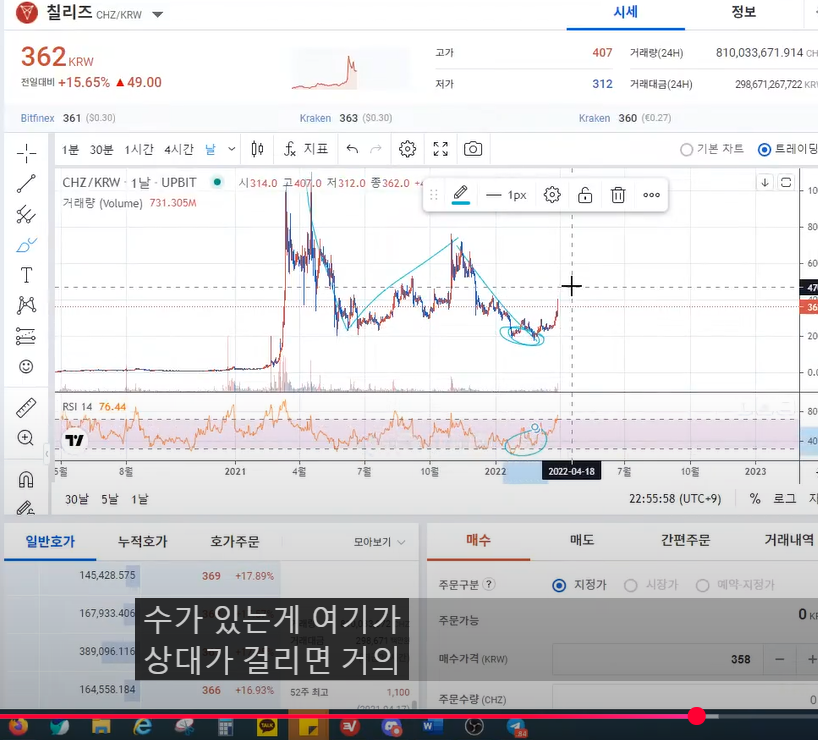Image resolution: width=818 pixels, height=740 pixels.
Task: Open the pitchfork drawing tools
Action: tap(26, 214)
